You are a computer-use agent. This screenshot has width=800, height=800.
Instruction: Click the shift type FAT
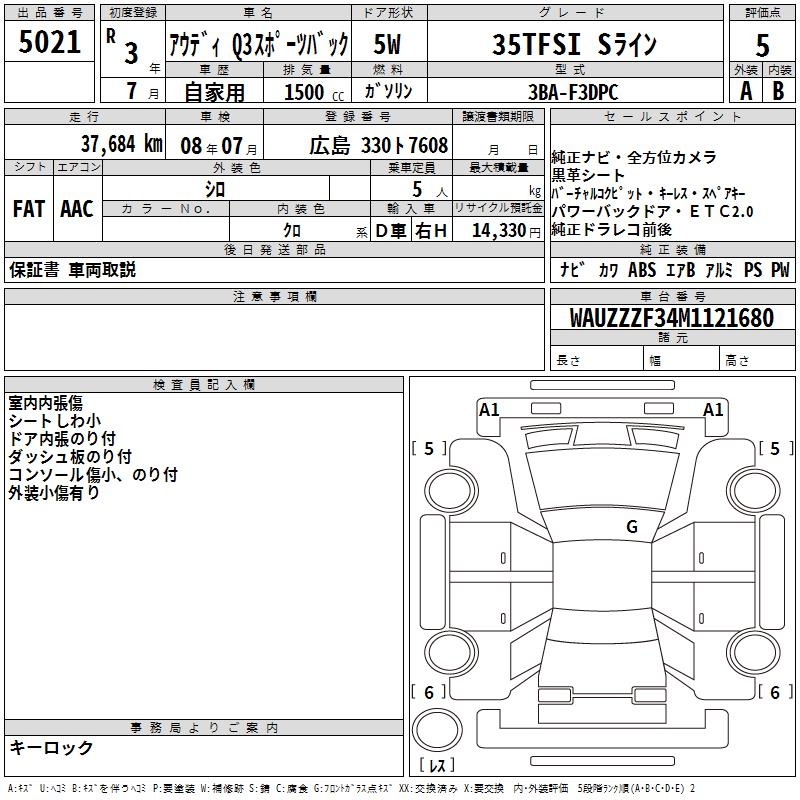point(29,209)
